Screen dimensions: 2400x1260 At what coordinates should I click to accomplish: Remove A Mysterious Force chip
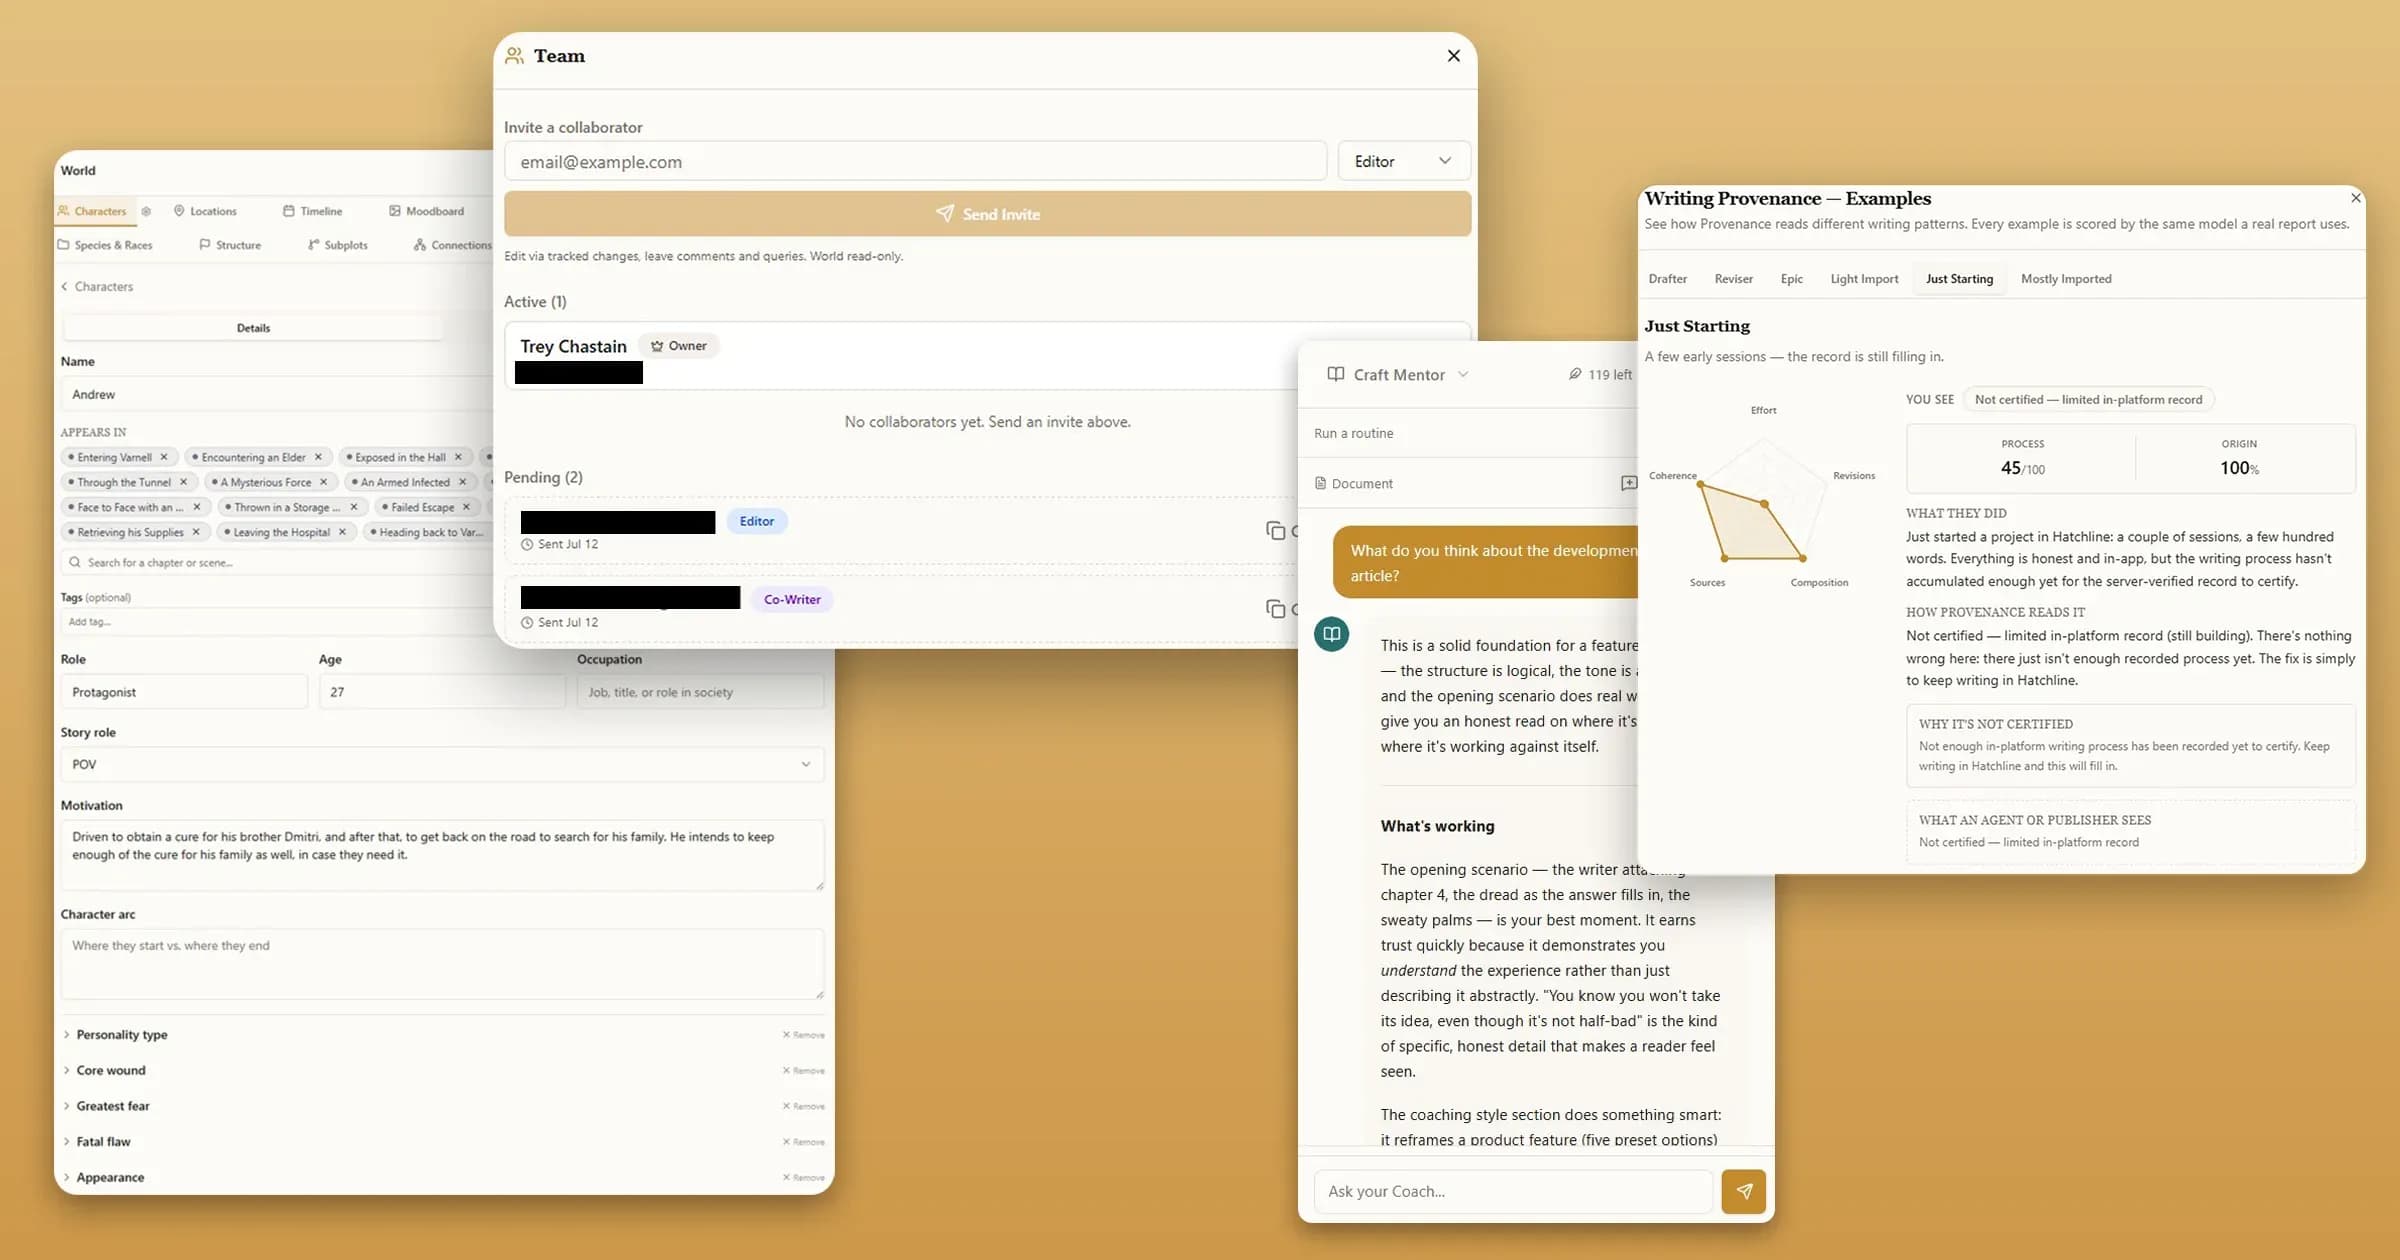(323, 482)
